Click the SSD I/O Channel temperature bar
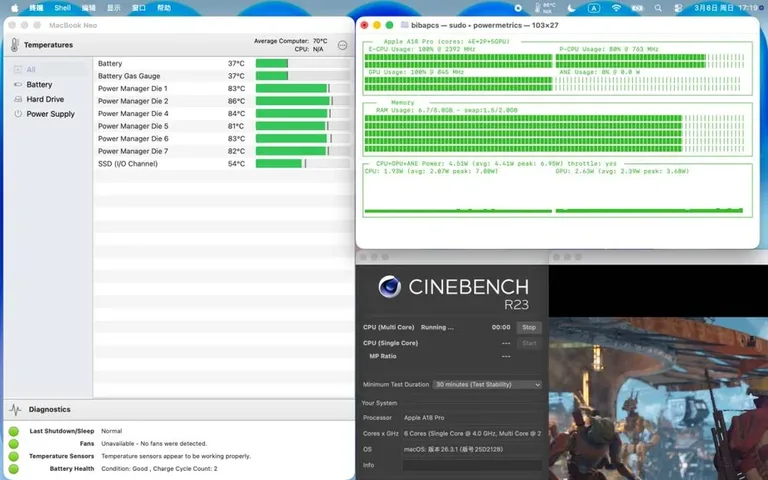The width and height of the screenshot is (768, 480). click(303, 164)
